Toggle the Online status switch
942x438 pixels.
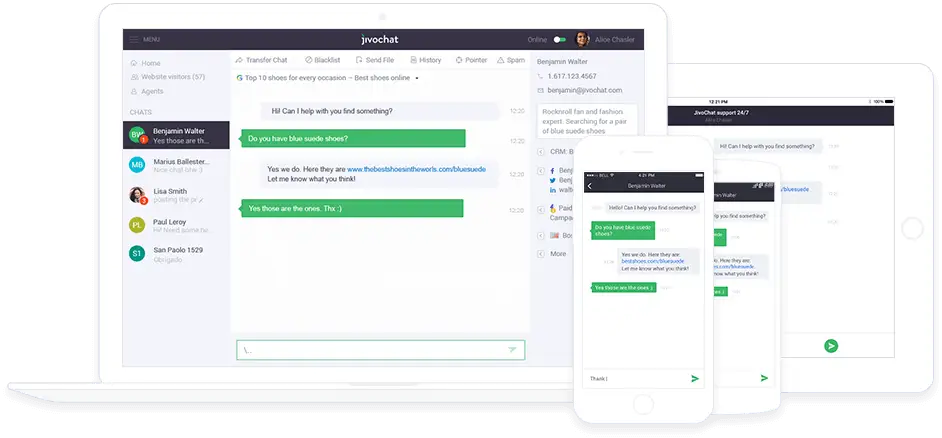click(559, 40)
